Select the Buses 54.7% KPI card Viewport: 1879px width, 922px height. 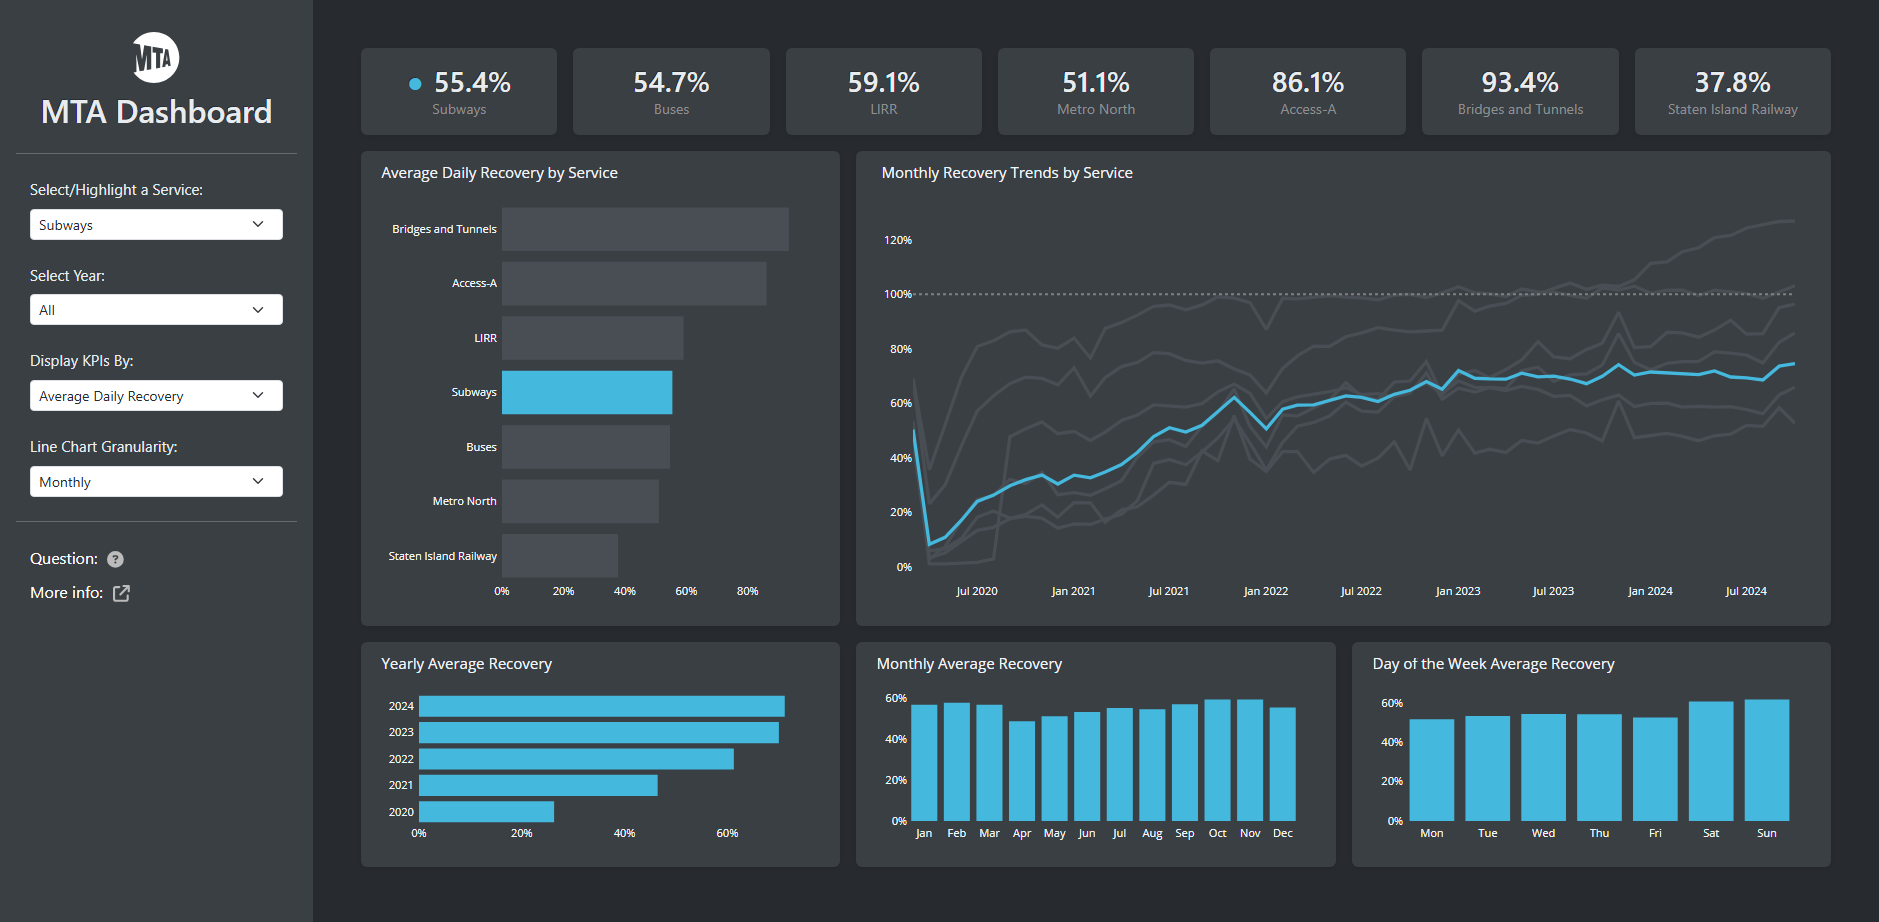coord(671,91)
